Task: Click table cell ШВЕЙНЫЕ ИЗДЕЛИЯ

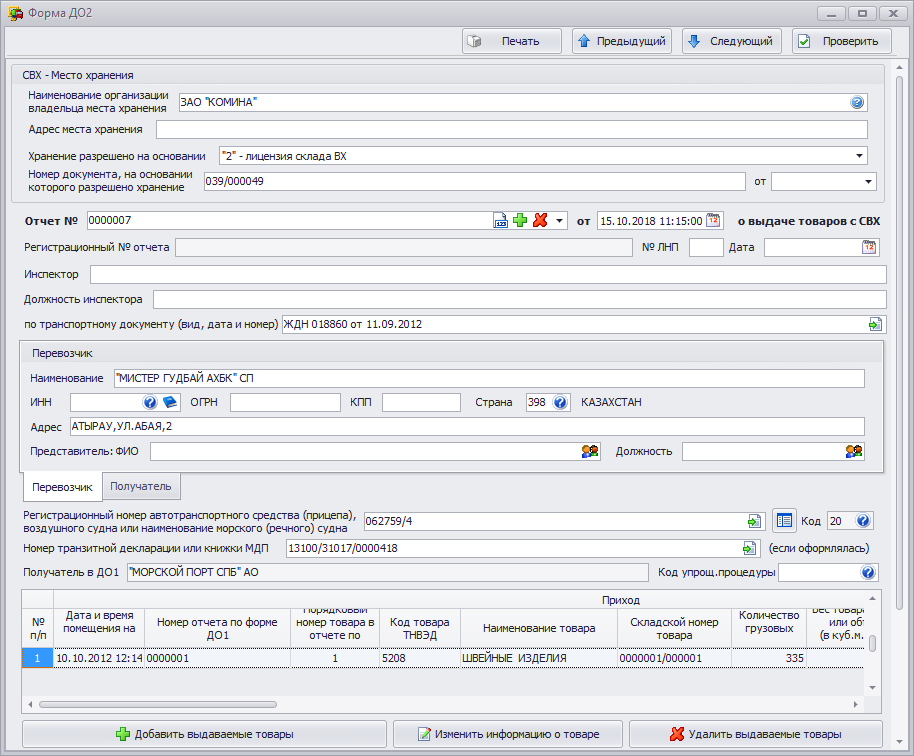Action: 539,658
